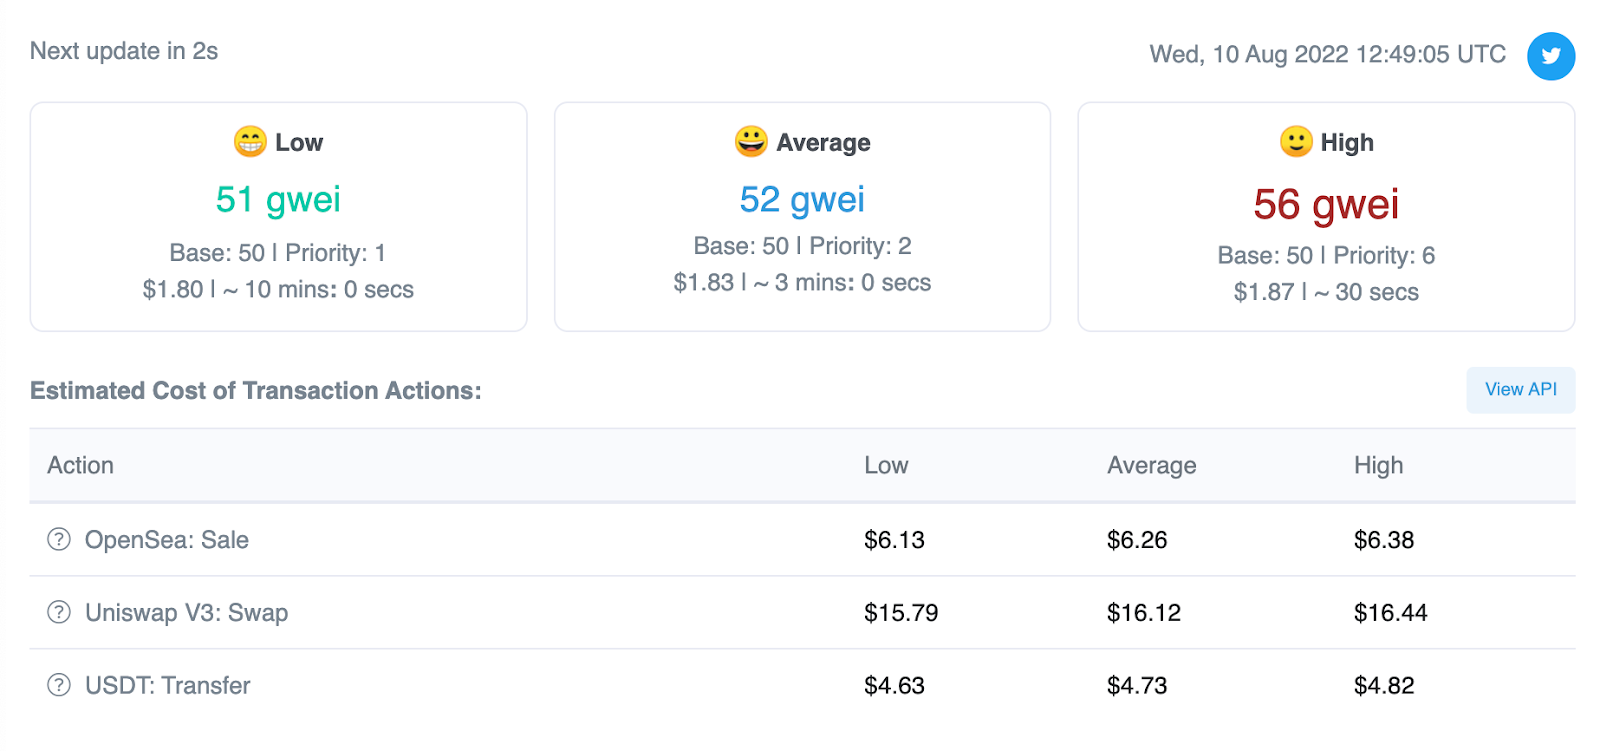Click the OpenSea: Sale row label
Viewport: 1600px width, 751px height.
[x=167, y=540]
